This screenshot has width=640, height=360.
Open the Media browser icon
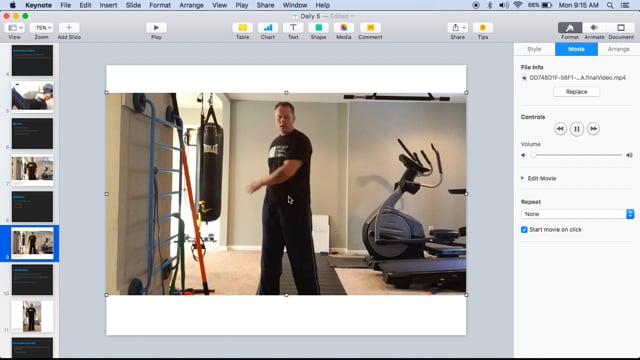(344, 27)
